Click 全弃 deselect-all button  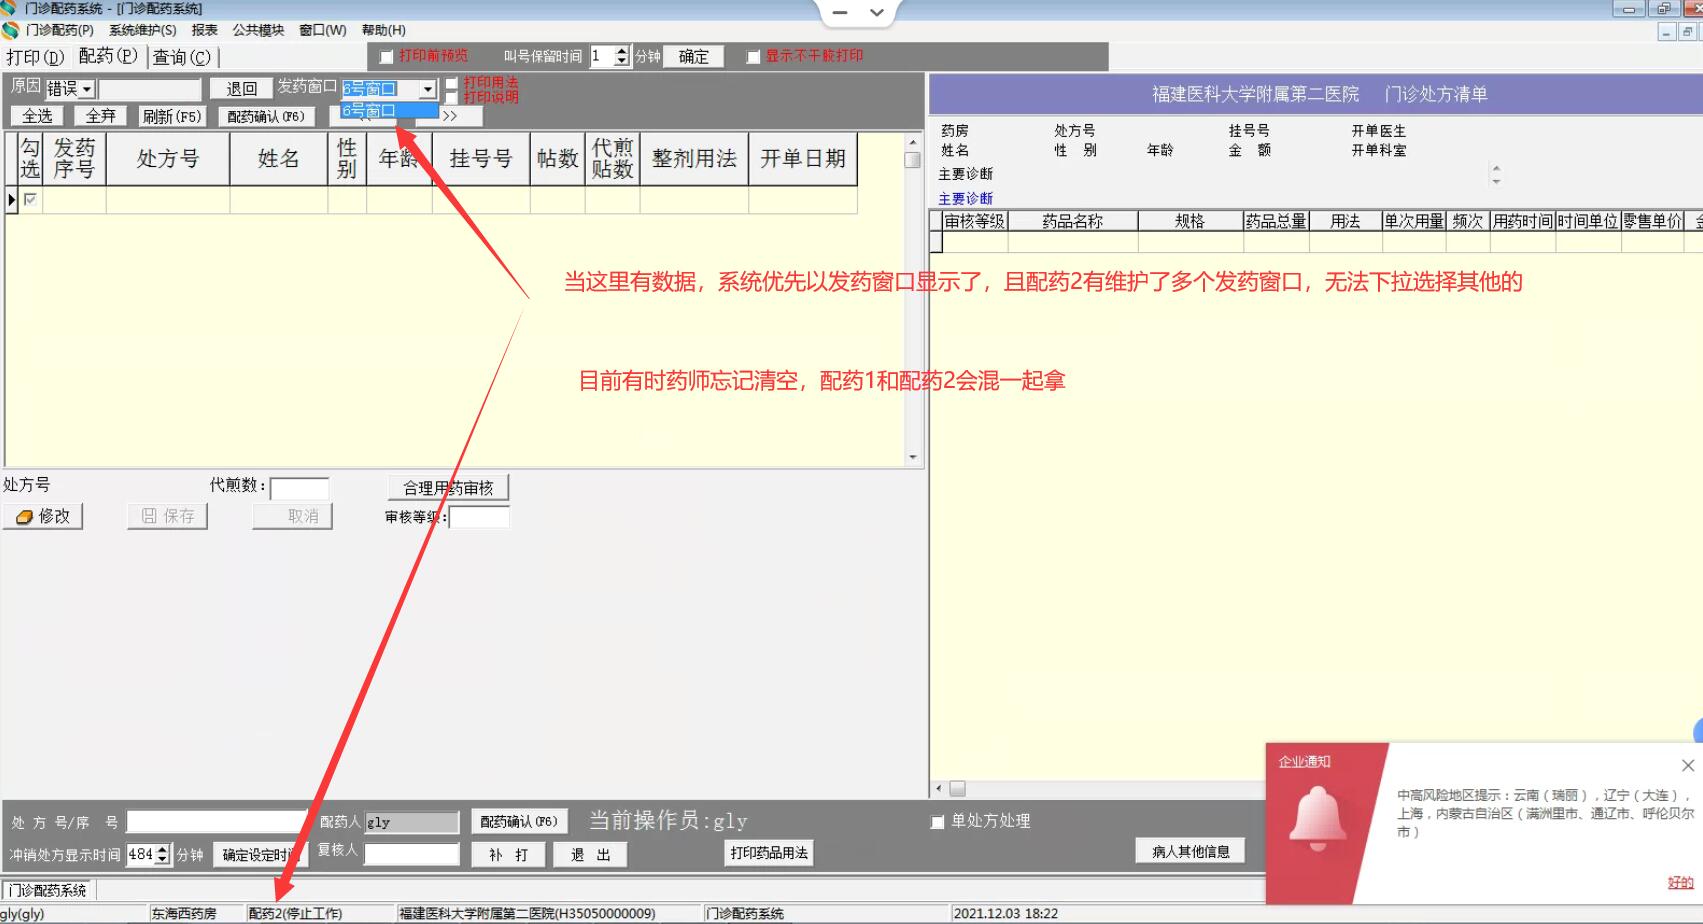(x=100, y=116)
